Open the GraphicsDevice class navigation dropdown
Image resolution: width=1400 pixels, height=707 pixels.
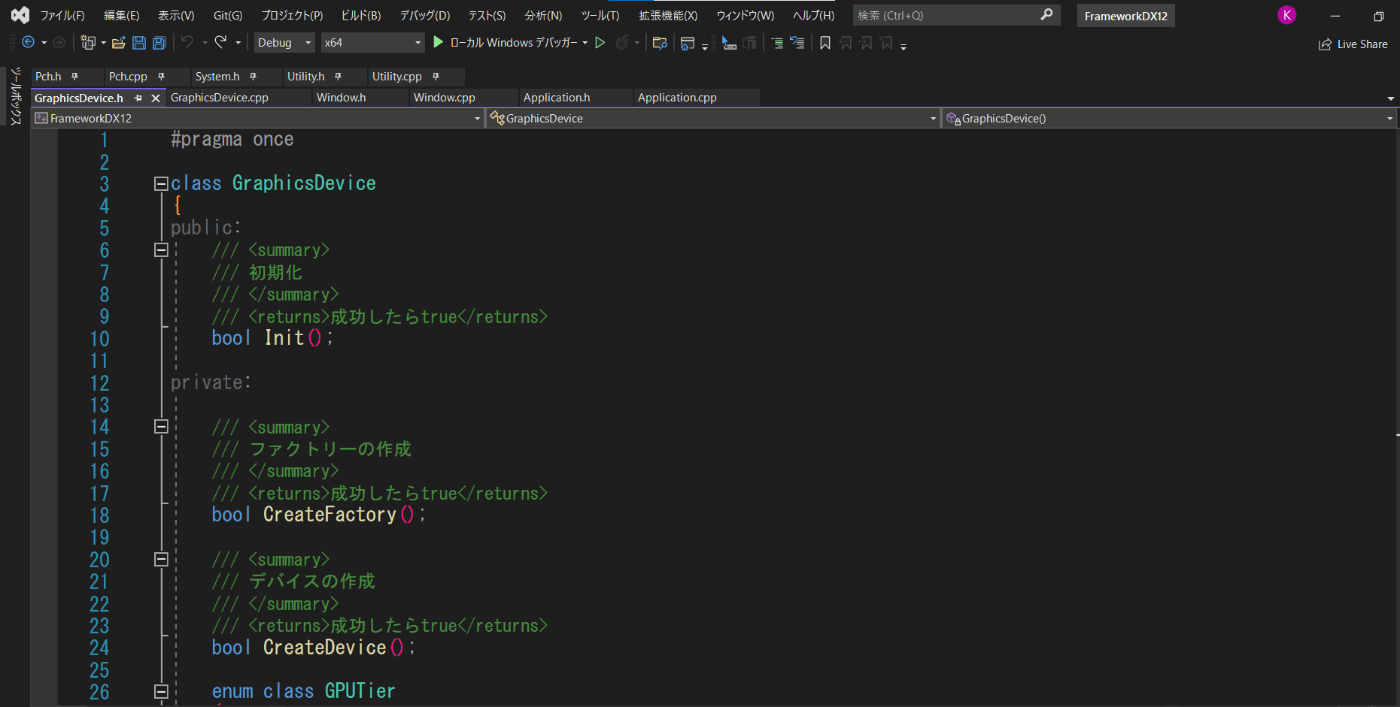click(714, 118)
